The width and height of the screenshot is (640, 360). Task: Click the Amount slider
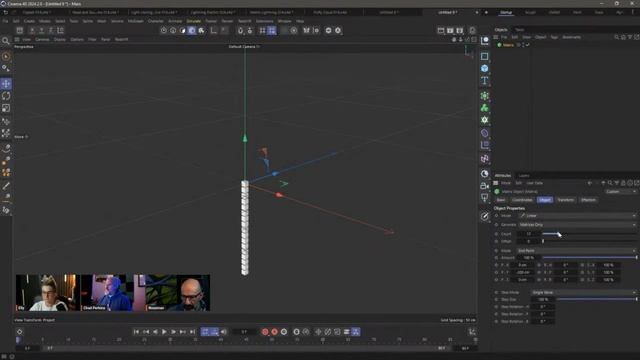click(589, 258)
